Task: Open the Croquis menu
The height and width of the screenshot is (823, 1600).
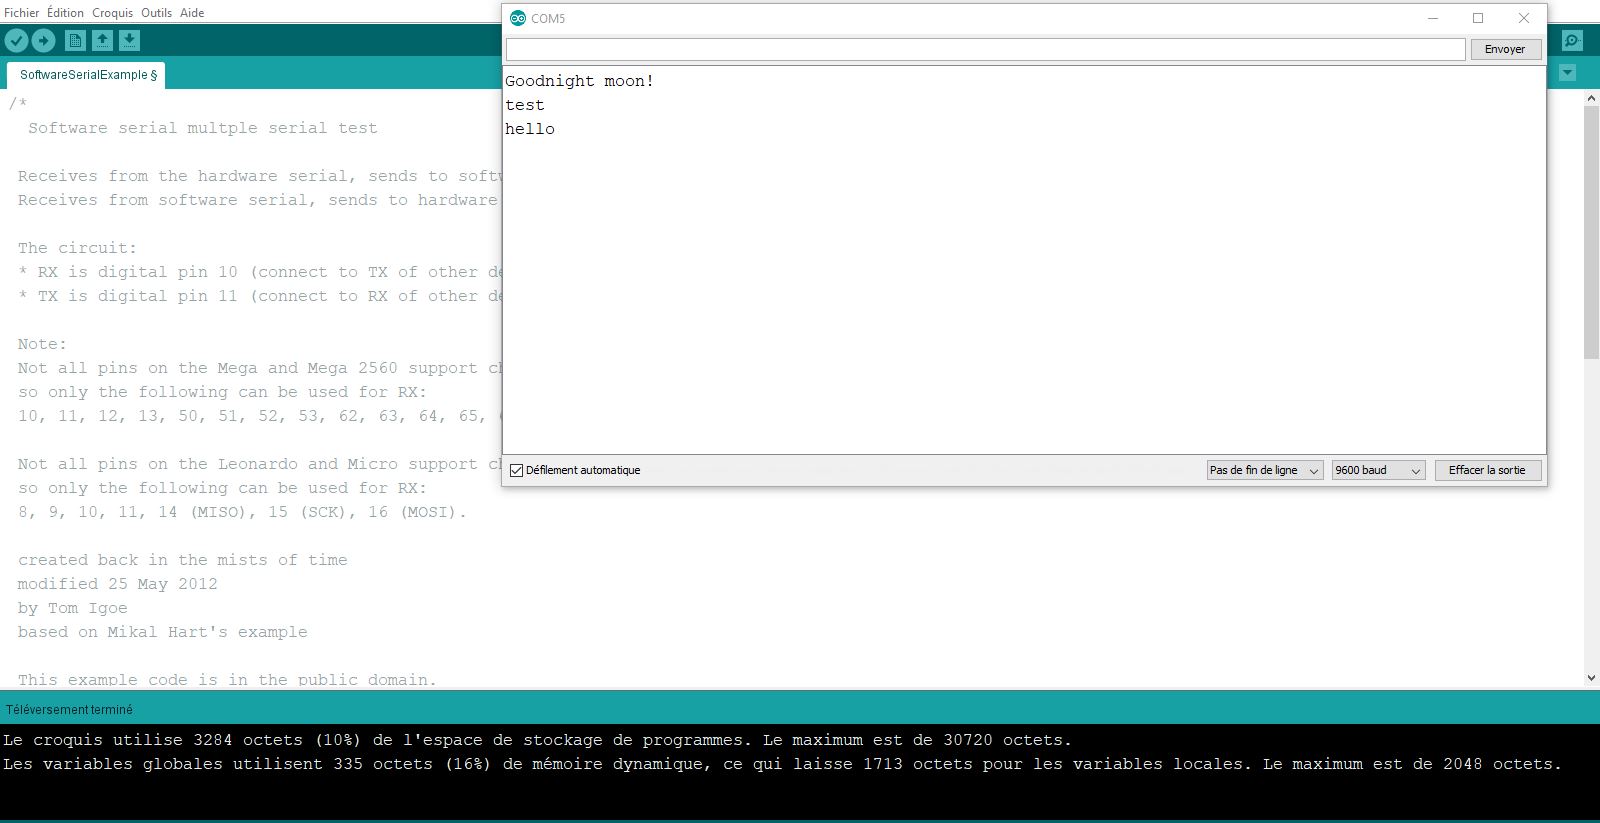Action: pyautogui.click(x=112, y=13)
